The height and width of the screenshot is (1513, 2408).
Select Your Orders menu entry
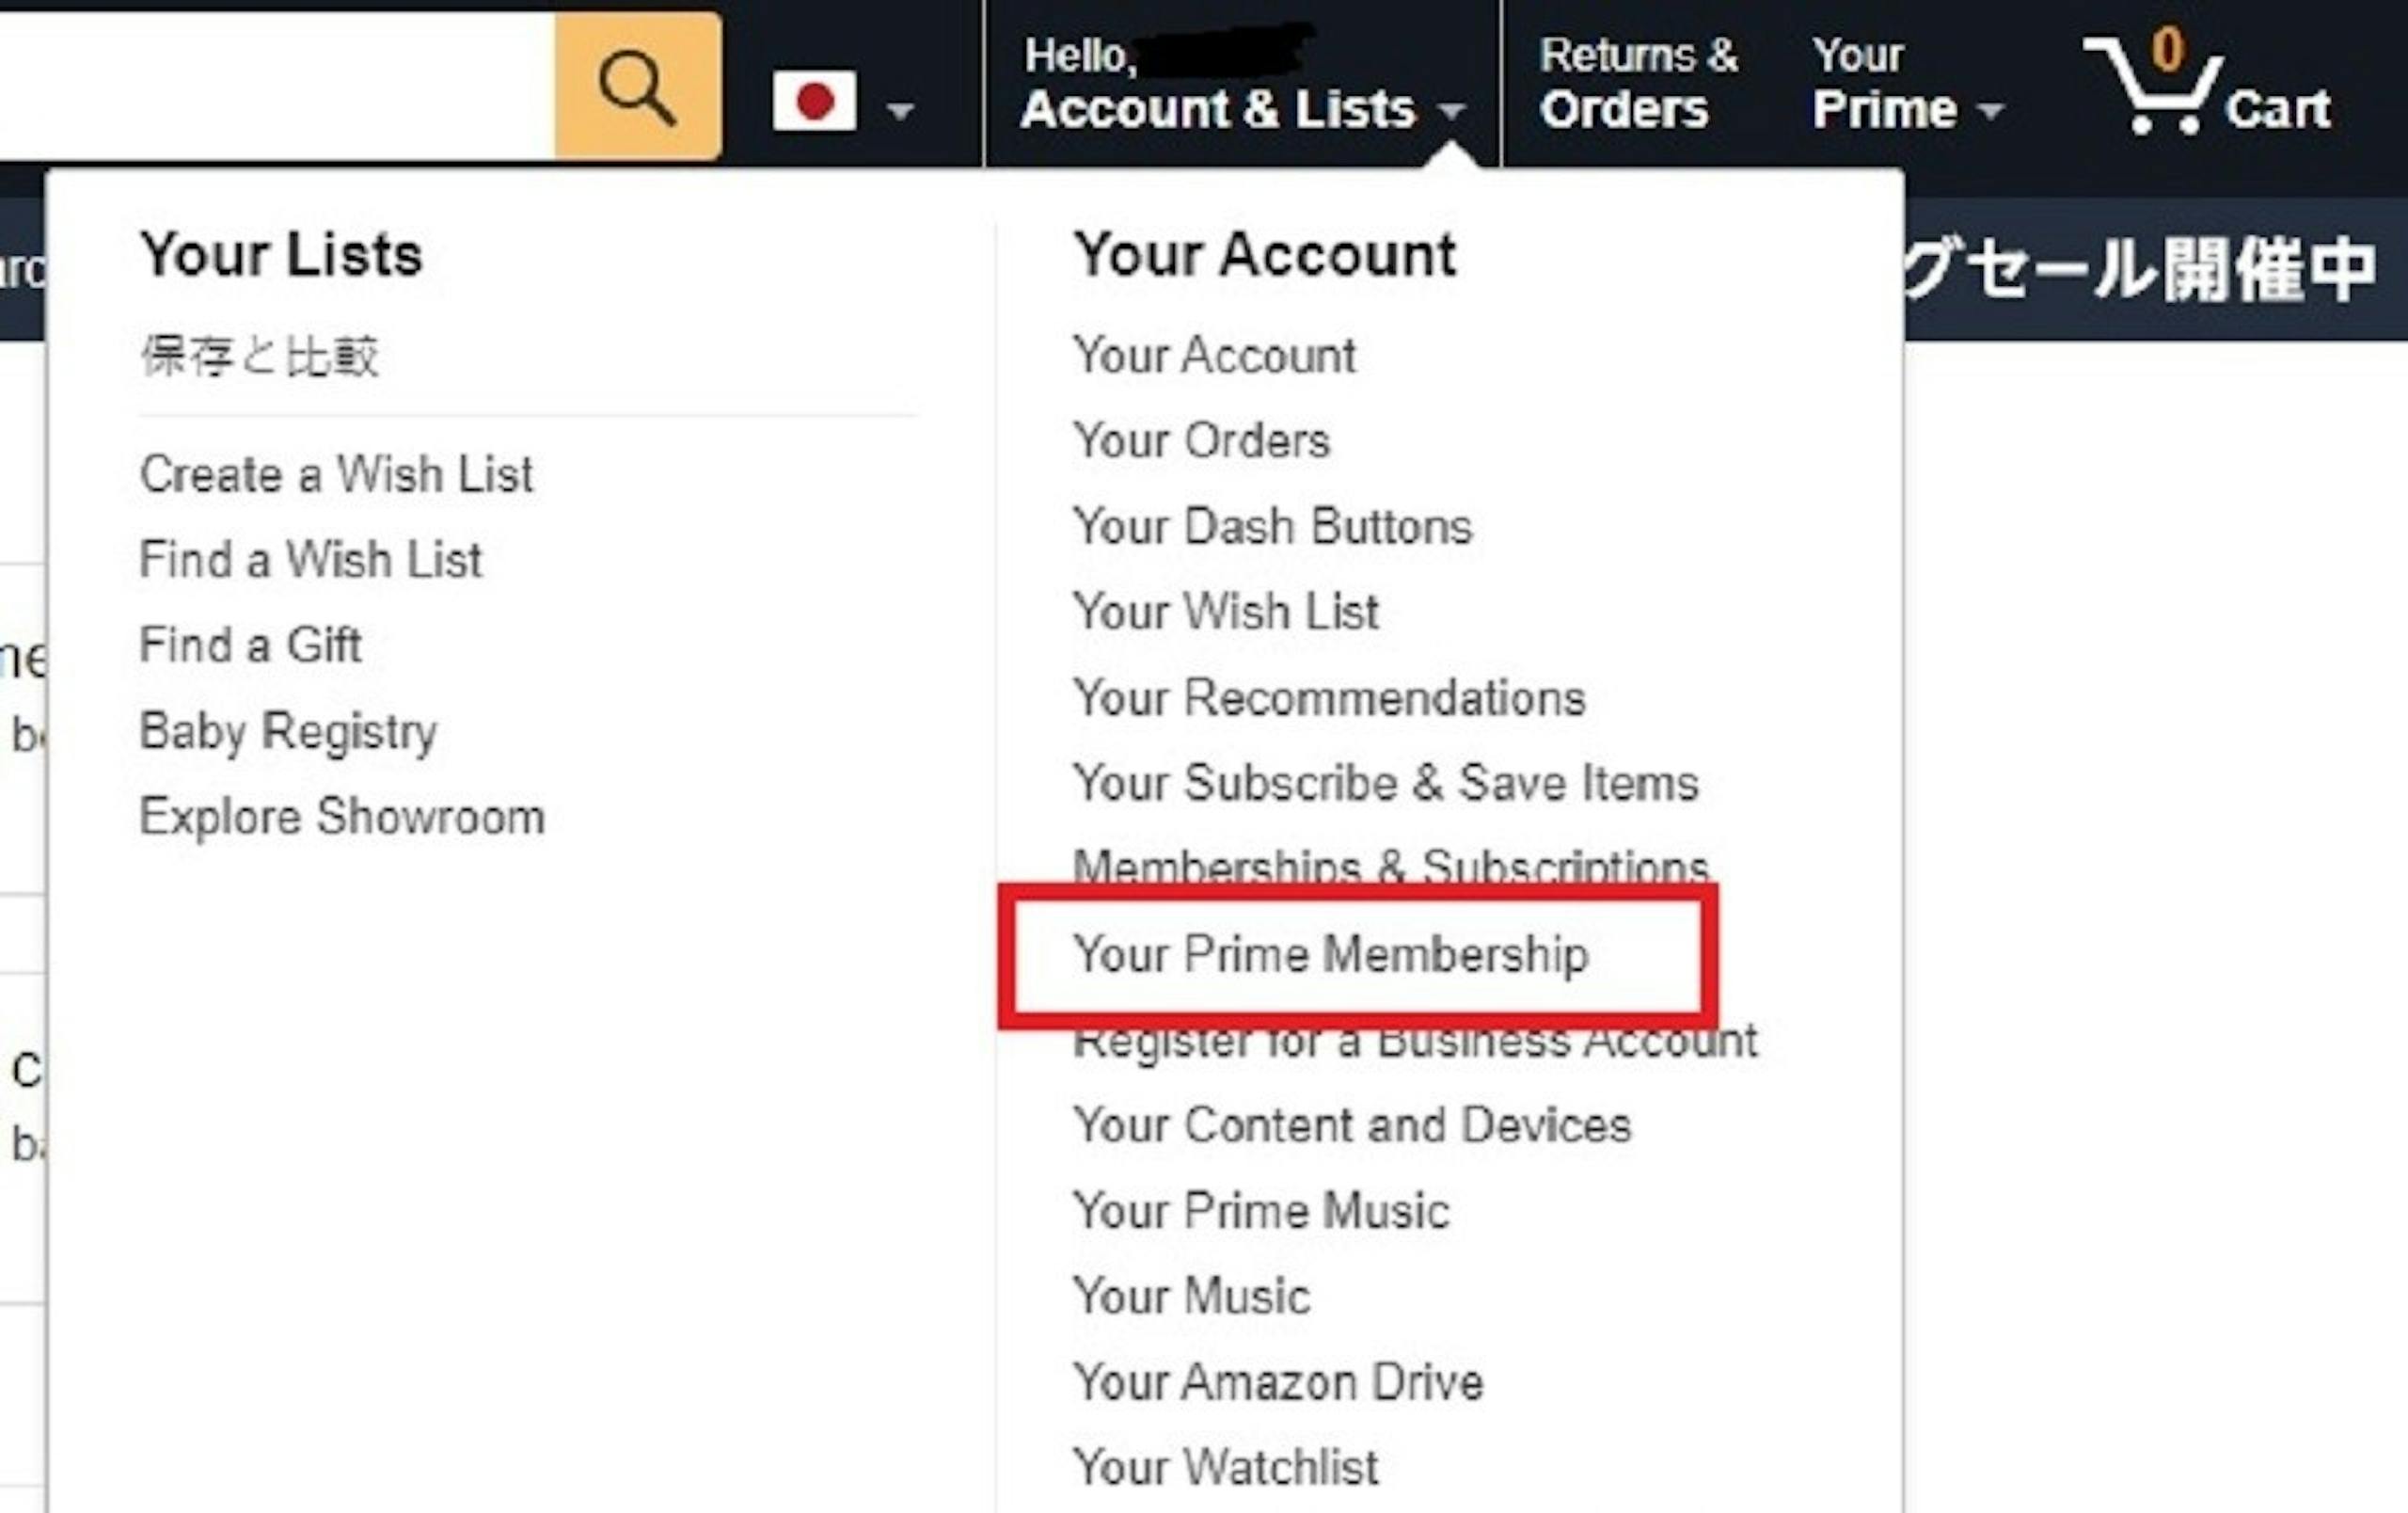[x=1201, y=440]
